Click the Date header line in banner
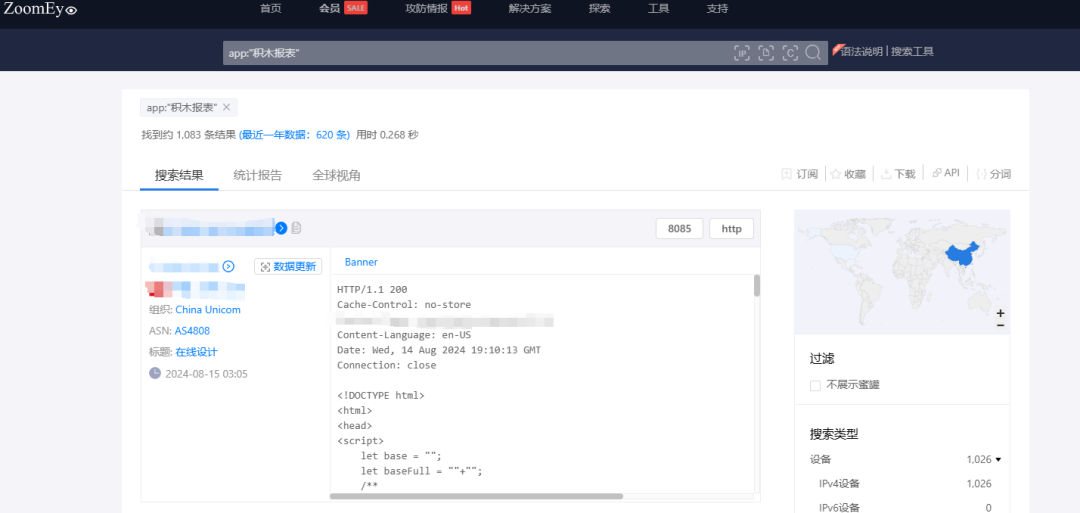 pos(439,350)
